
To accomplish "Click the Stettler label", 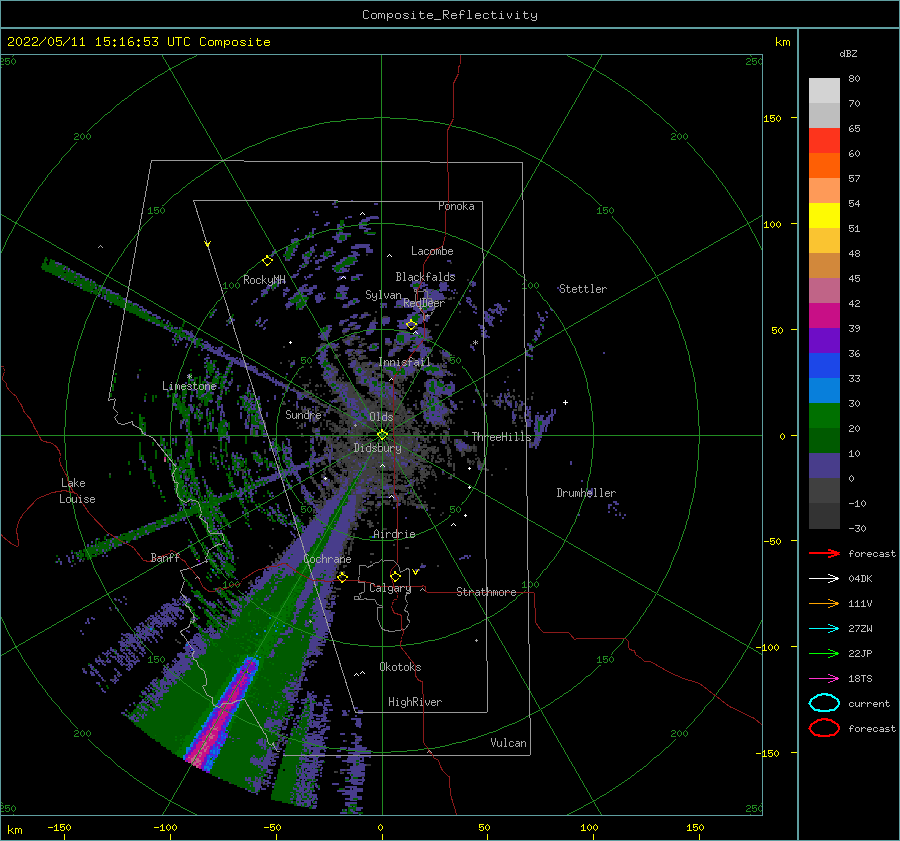I will [583, 289].
